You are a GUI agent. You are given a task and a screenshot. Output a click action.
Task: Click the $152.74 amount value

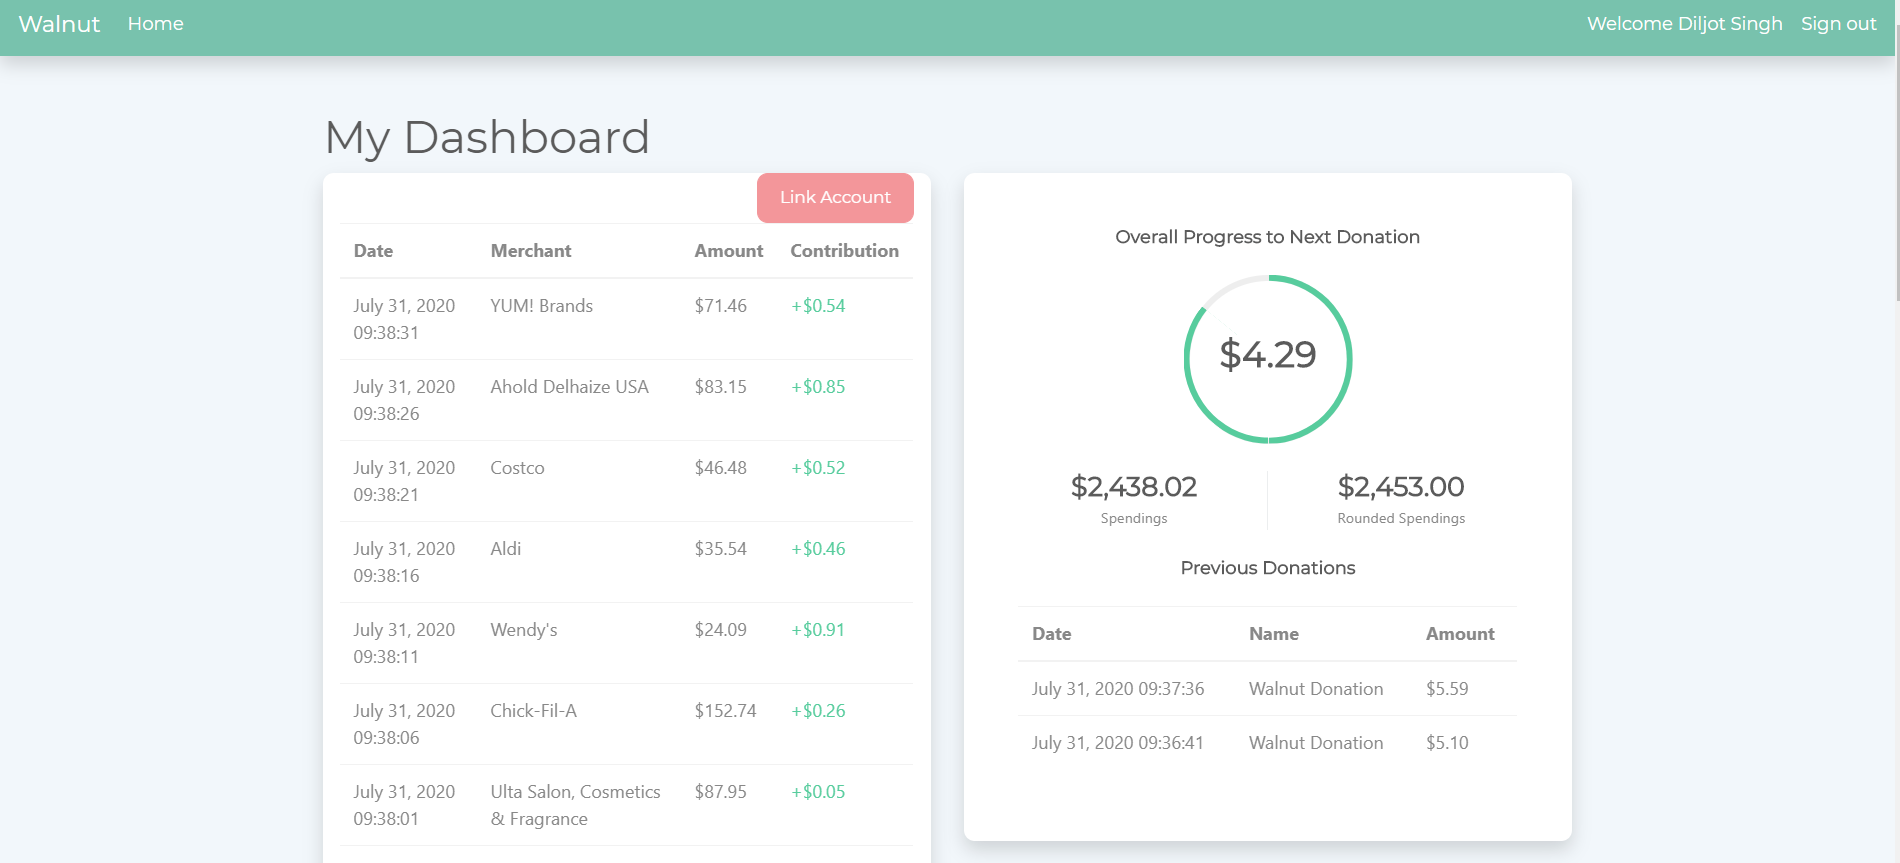coord(725,711)
